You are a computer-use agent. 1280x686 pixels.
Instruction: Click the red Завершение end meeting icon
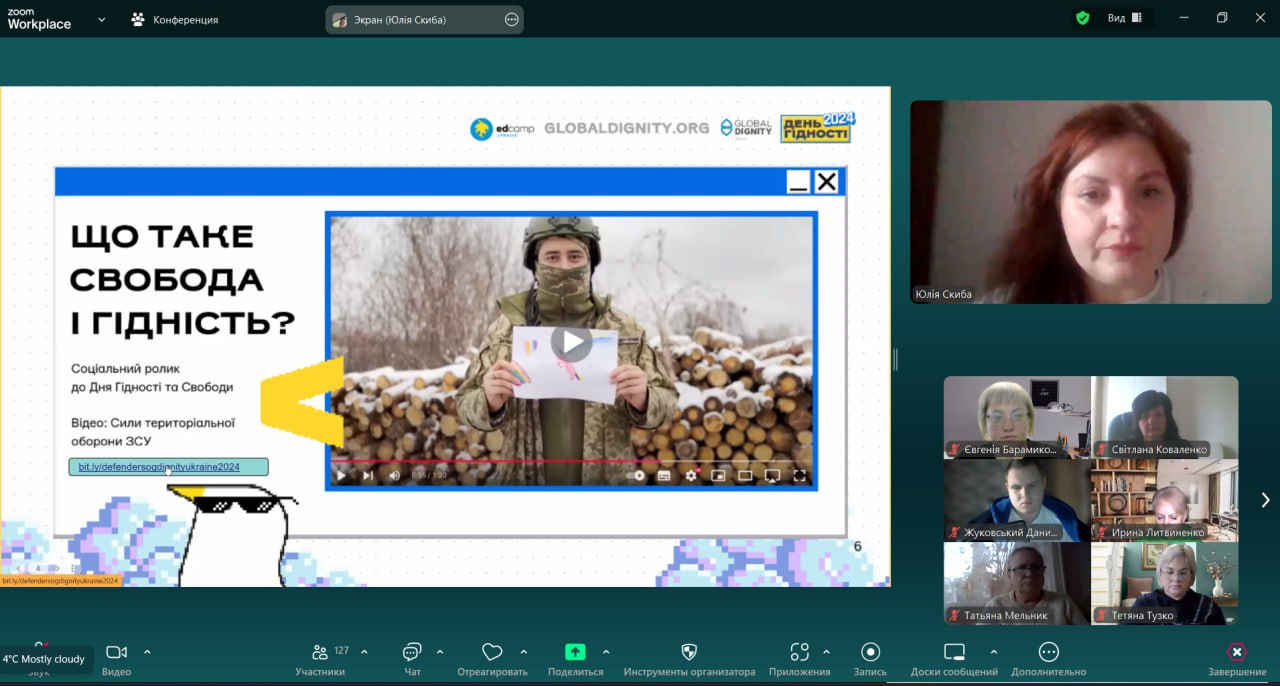pyautogui.click(x=1237, y=652)
